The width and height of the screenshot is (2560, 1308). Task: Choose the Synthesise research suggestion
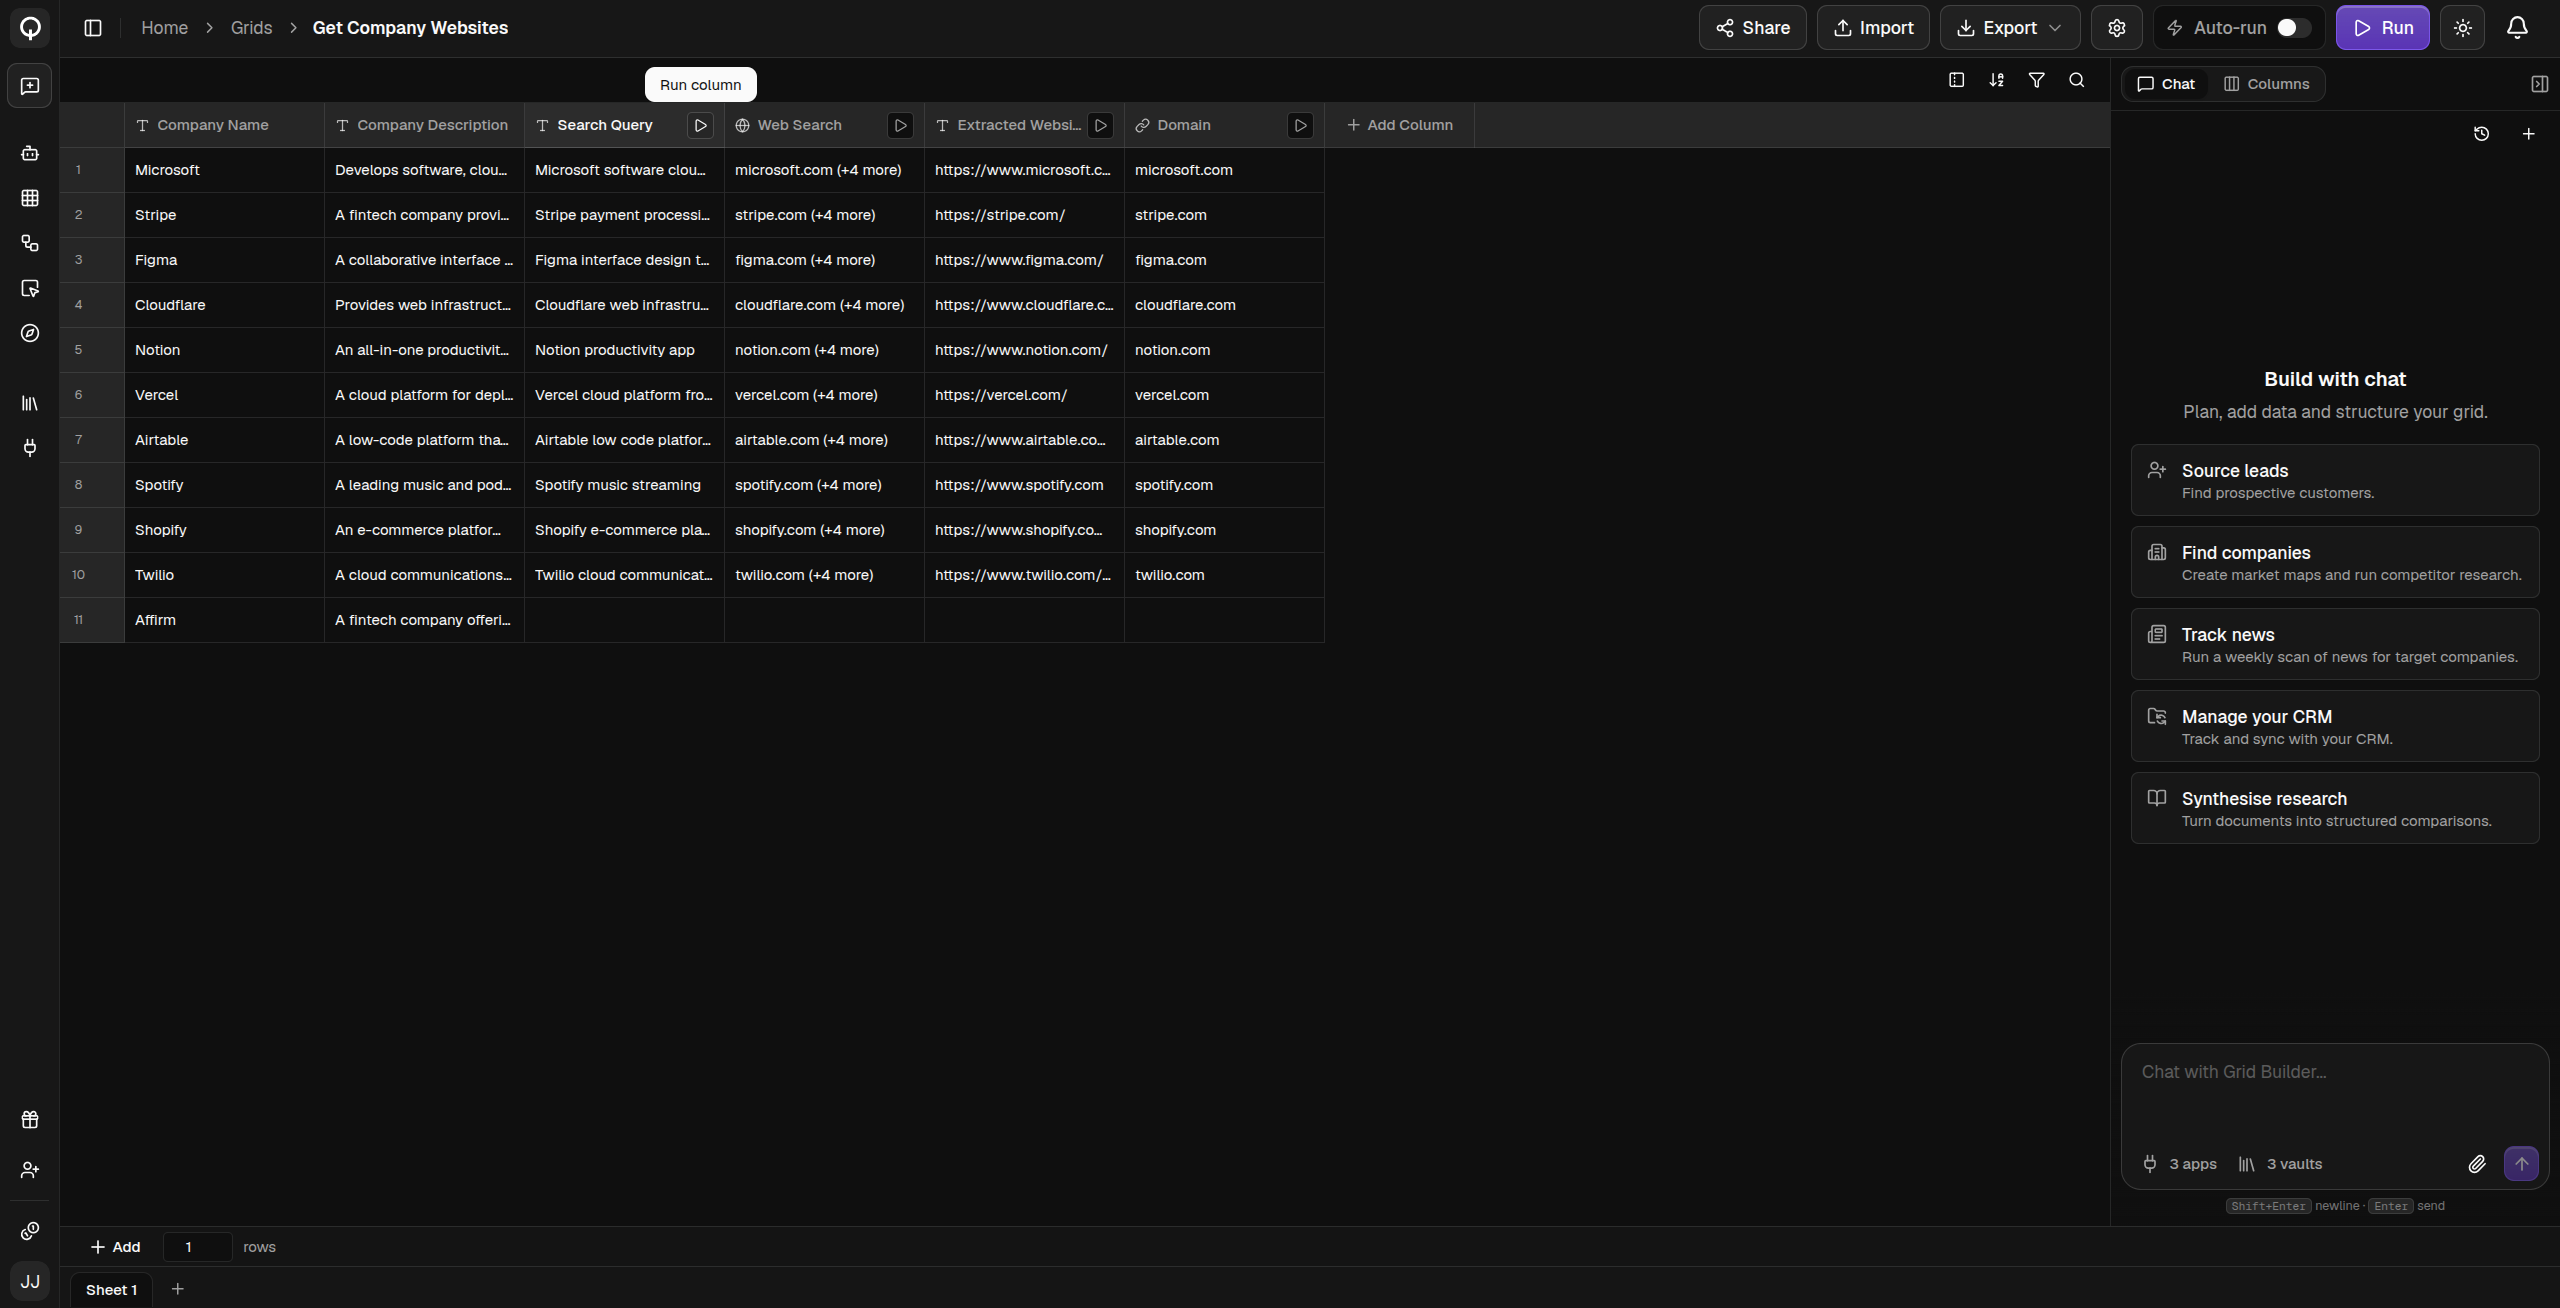coord(2334,808)
